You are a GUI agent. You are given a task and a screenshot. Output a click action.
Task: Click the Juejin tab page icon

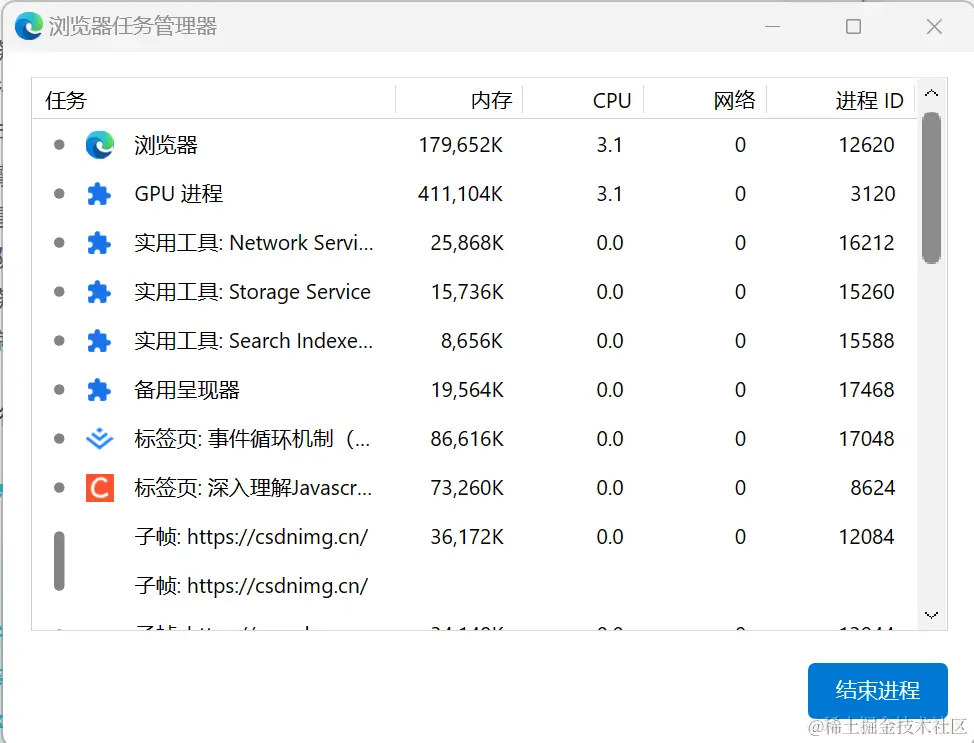[x=99, y=439]
